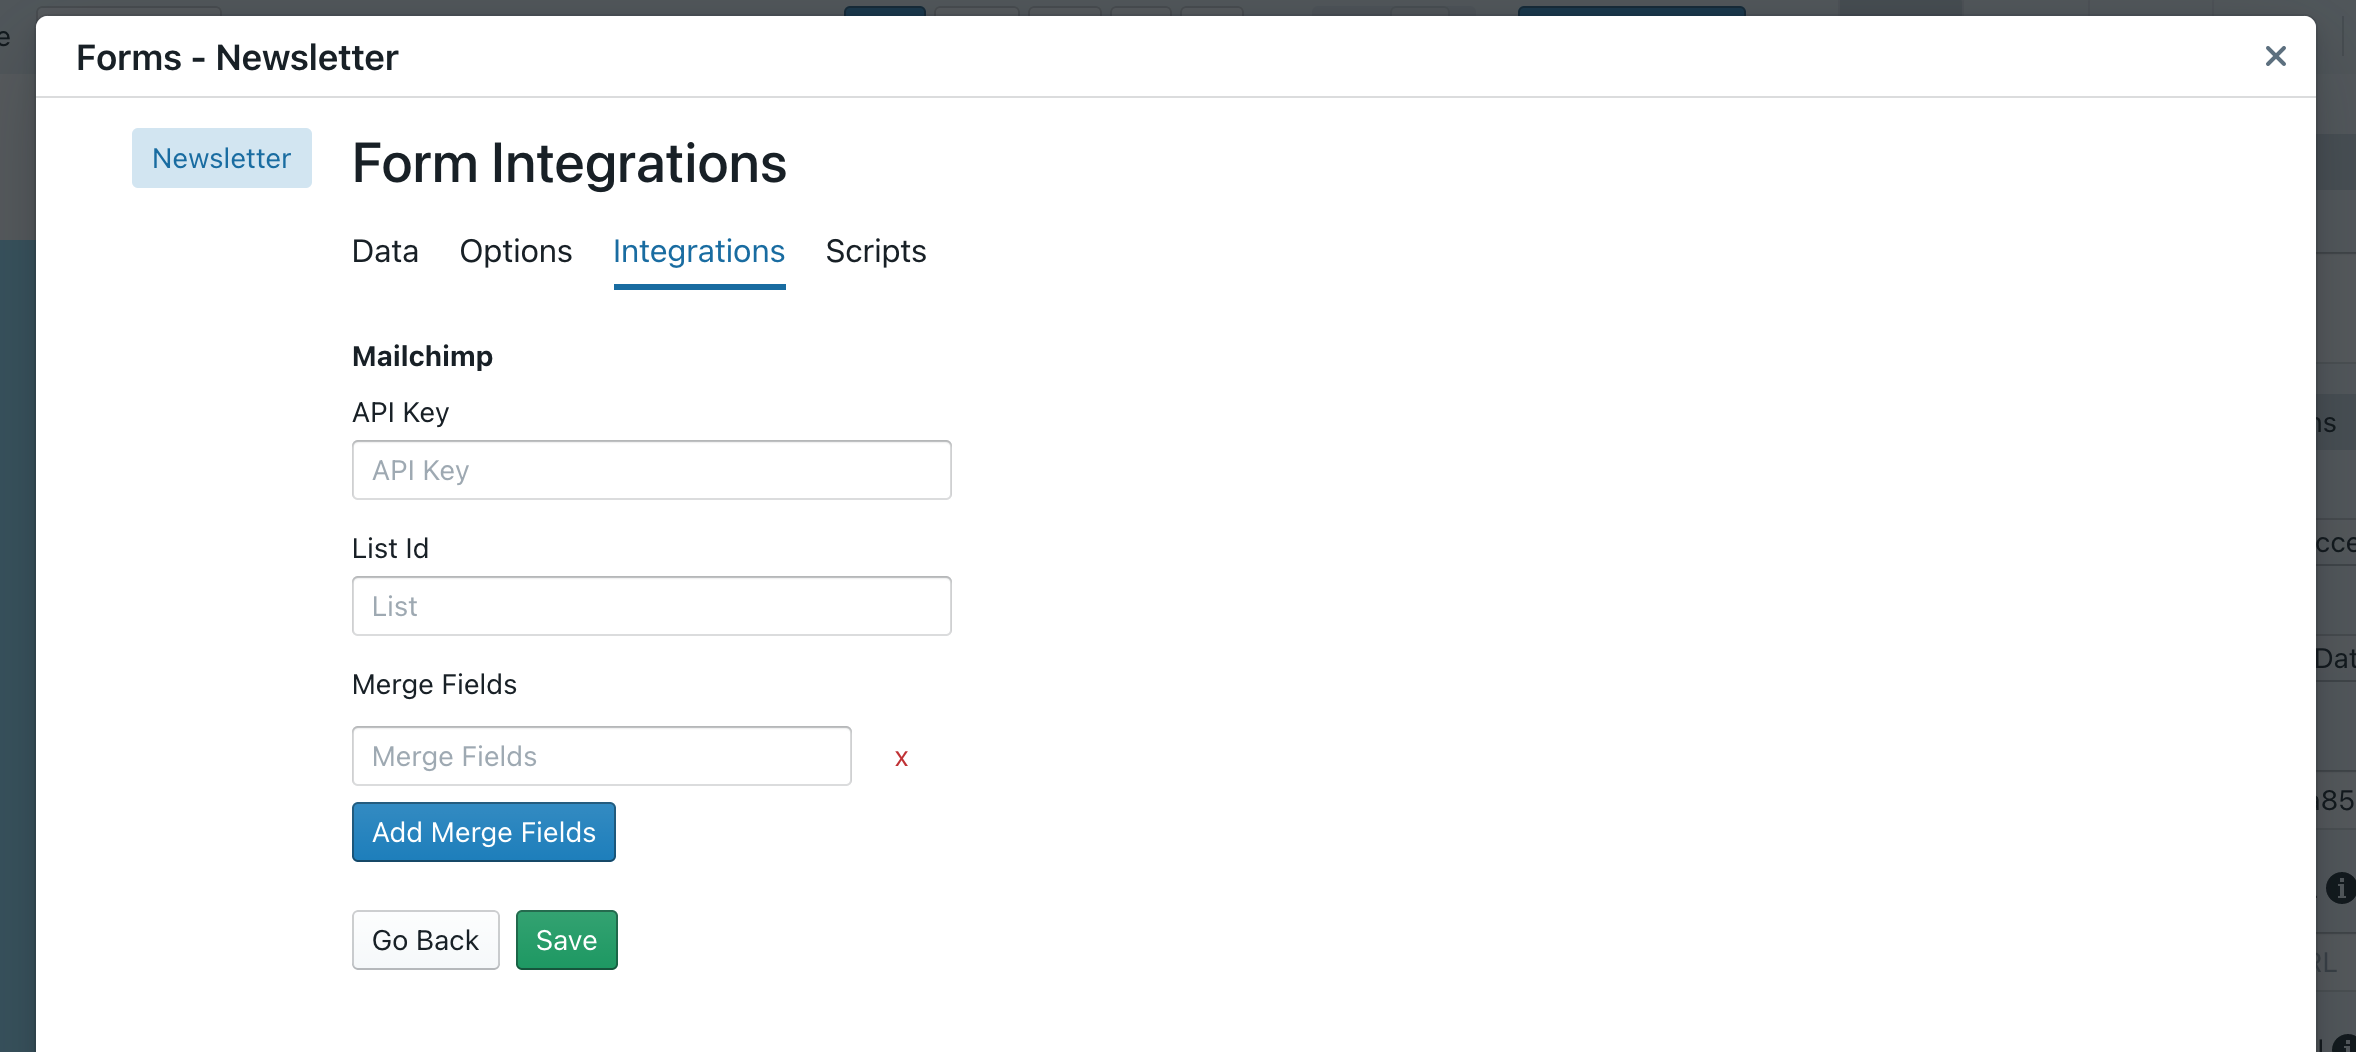
Task: Click the List Id label text
Action: 391,548
